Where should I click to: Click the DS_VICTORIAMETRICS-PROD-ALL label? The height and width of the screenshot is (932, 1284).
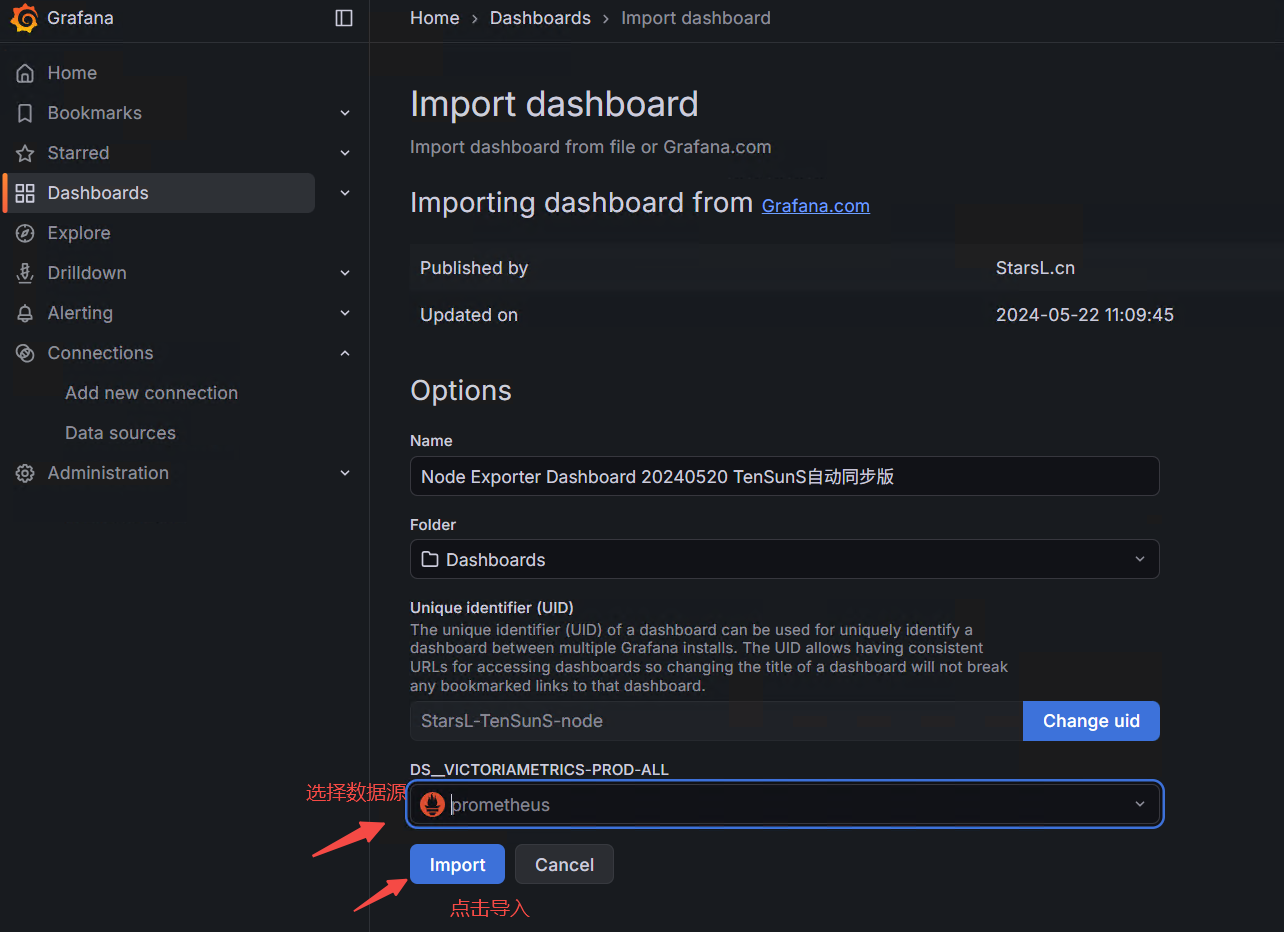pyautogui.click(x=539, y=769)
